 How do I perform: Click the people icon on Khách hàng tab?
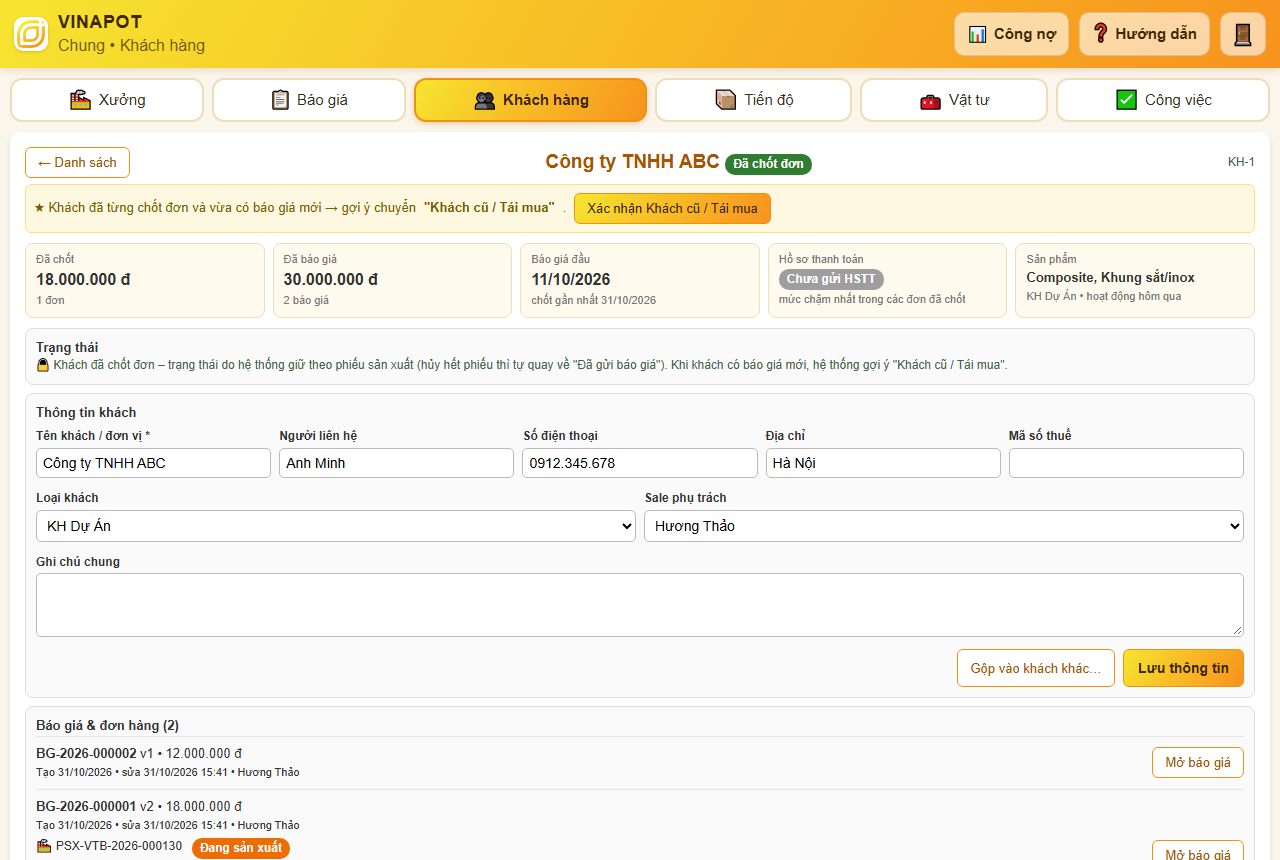[x=485, y=100]
